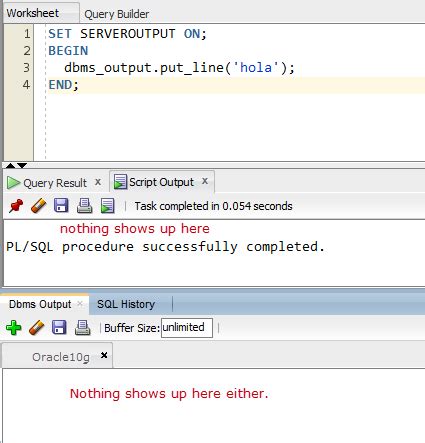
Task: Close the Dbms Output tab
Action: [x=80, y=304]
